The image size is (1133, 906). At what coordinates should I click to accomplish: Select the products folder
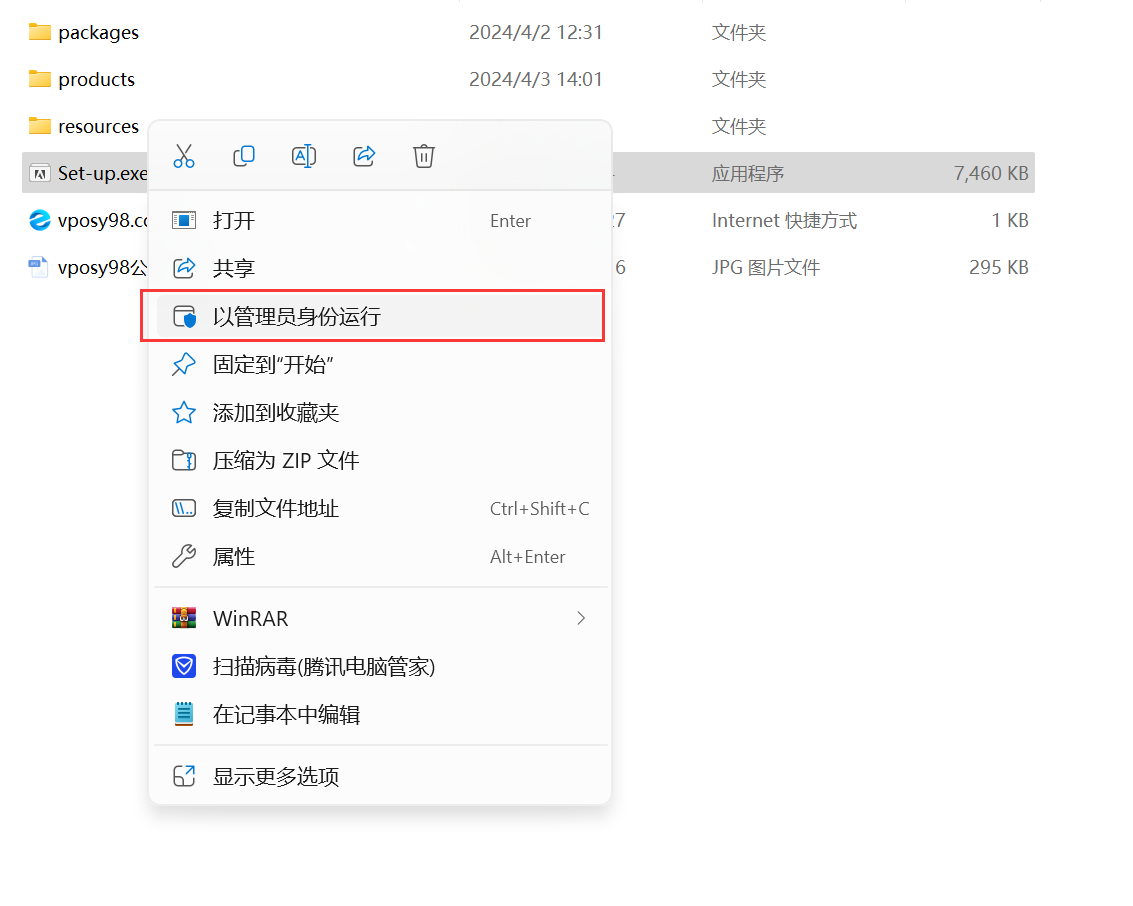pos(96,80)
